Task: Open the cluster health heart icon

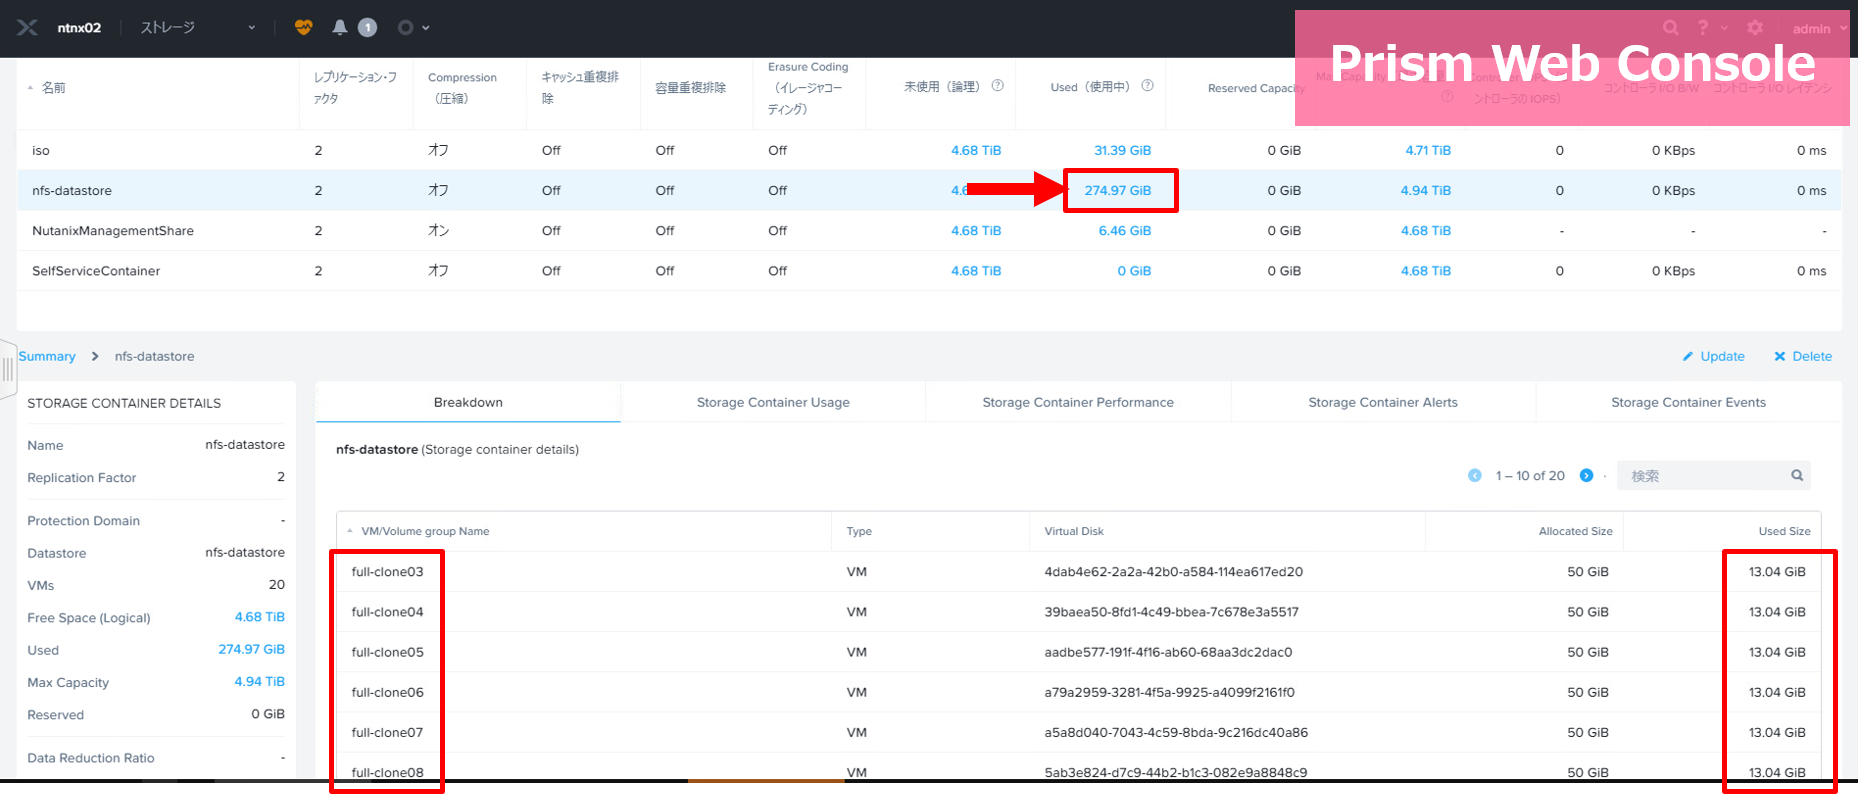Action: (304, 28)
